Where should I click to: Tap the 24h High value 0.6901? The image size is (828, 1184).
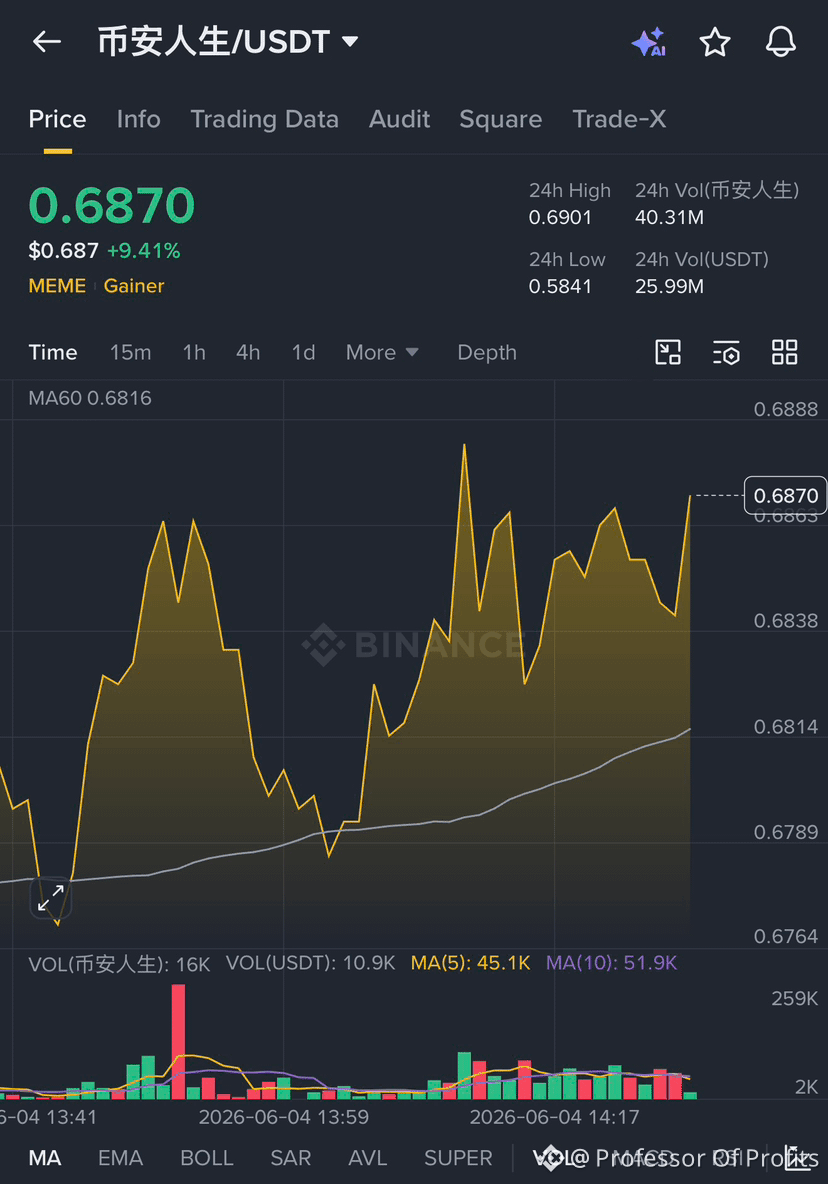pyautogui.click(x=560, y=217)
